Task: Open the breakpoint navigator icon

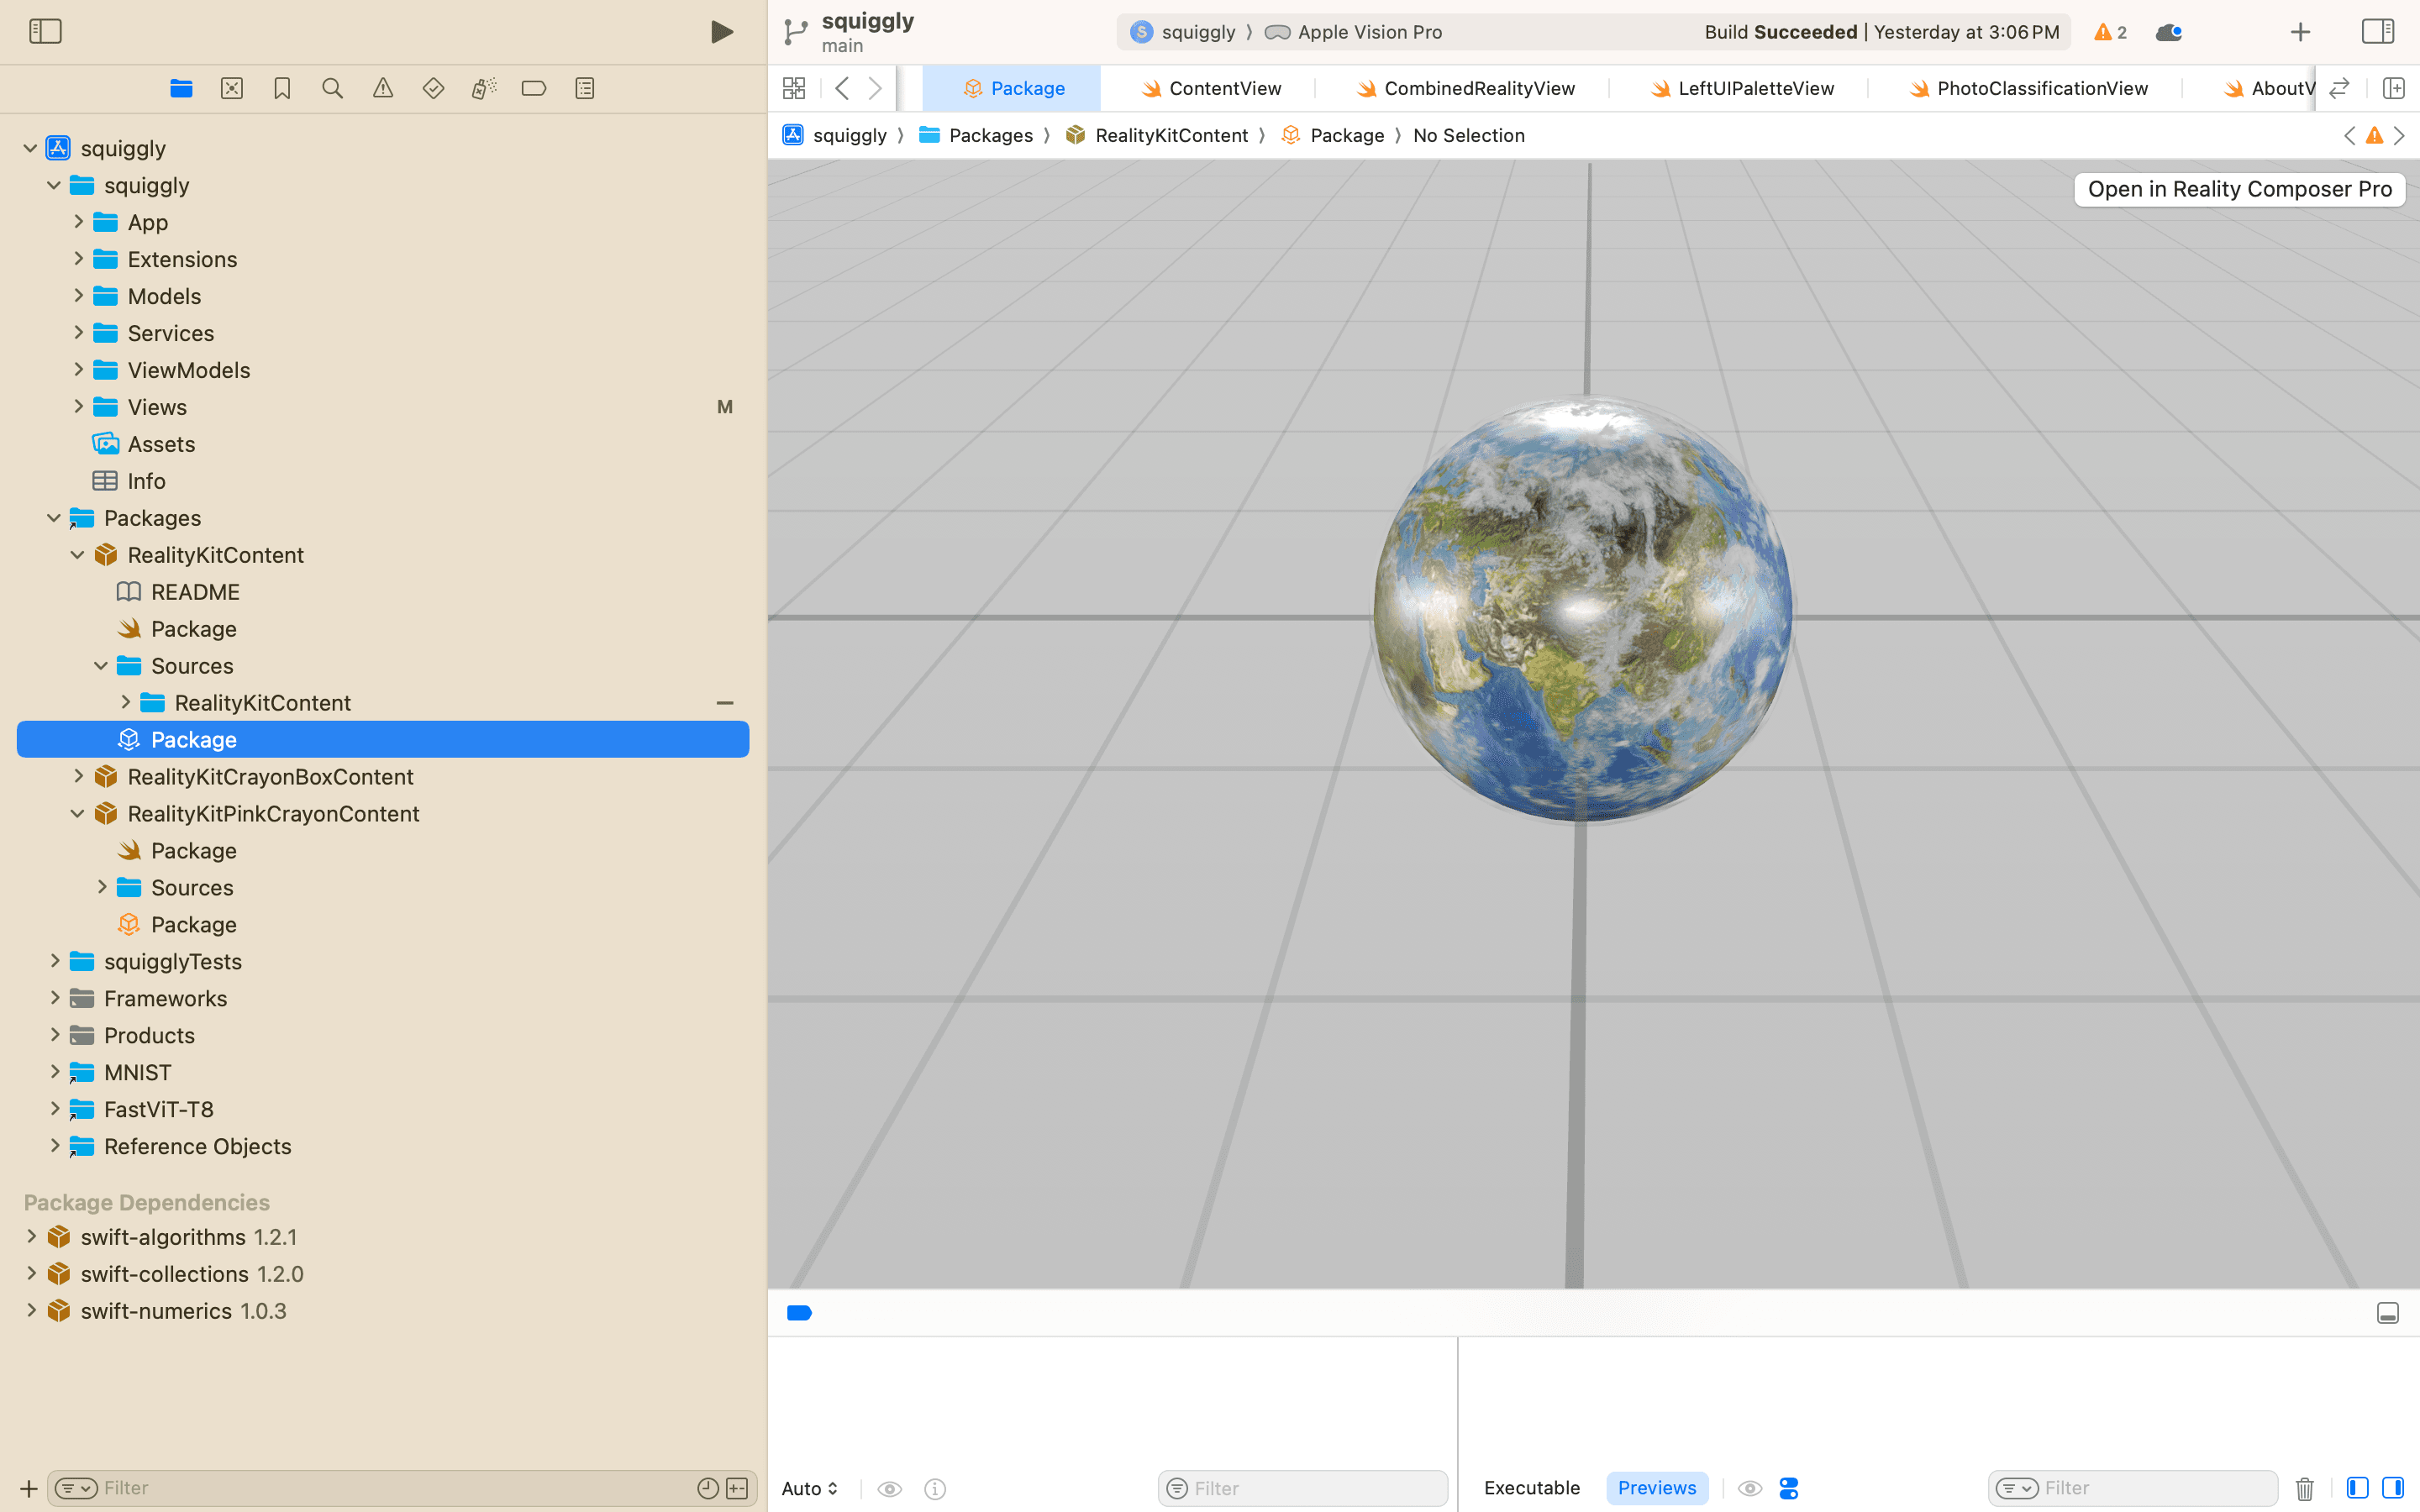Action: pyautogui.click(x=534, y=88)
